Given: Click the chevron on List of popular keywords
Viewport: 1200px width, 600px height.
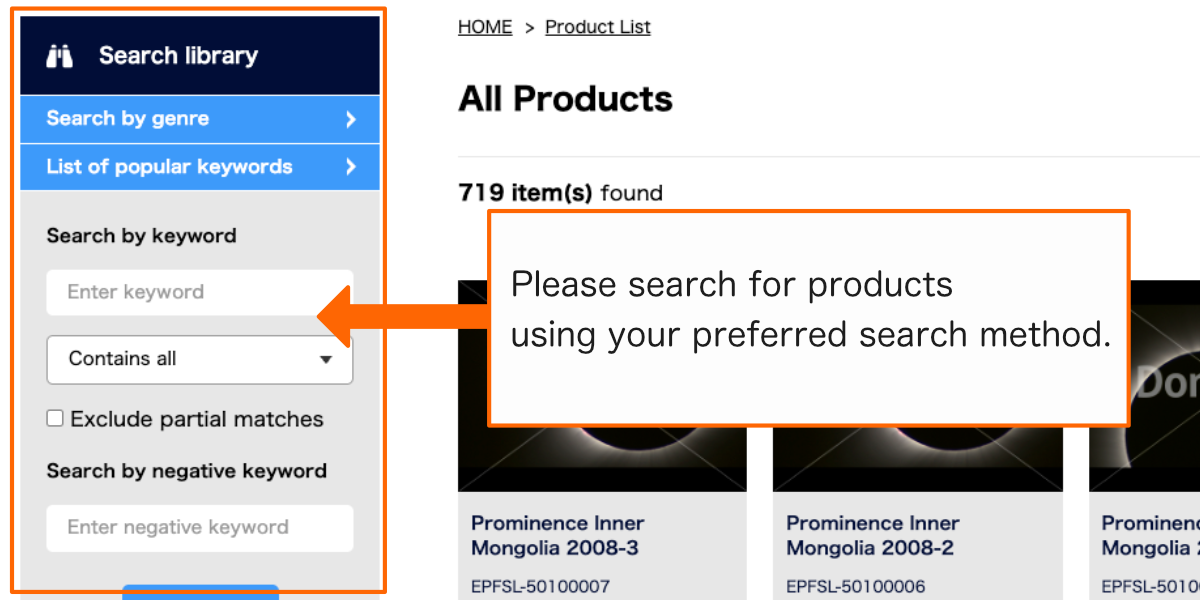Looking at the screenshot, I should click(352, 166).
